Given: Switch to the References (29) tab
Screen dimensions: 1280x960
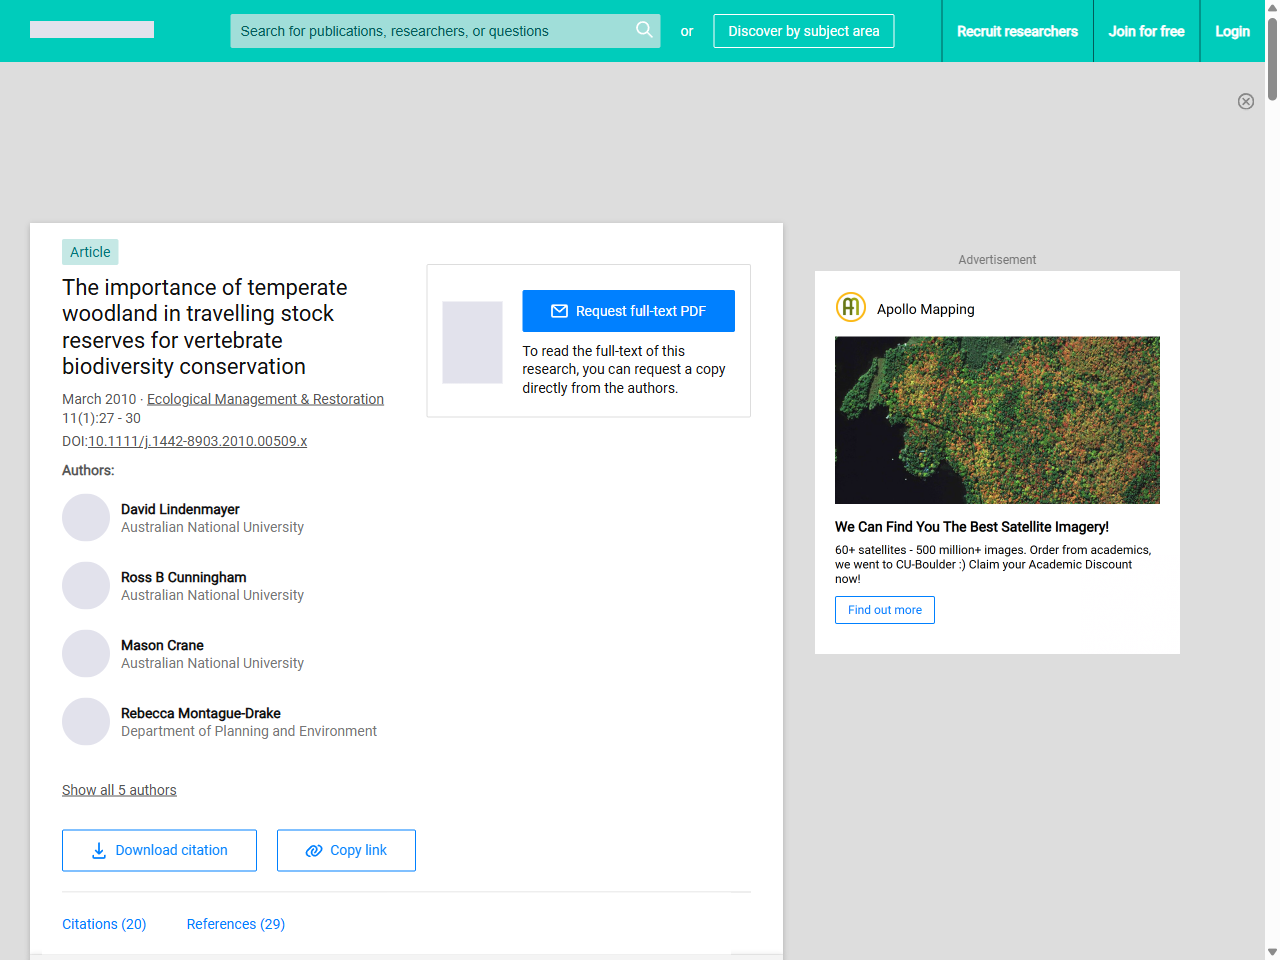Looking at the screenshot, I should 235,924.
